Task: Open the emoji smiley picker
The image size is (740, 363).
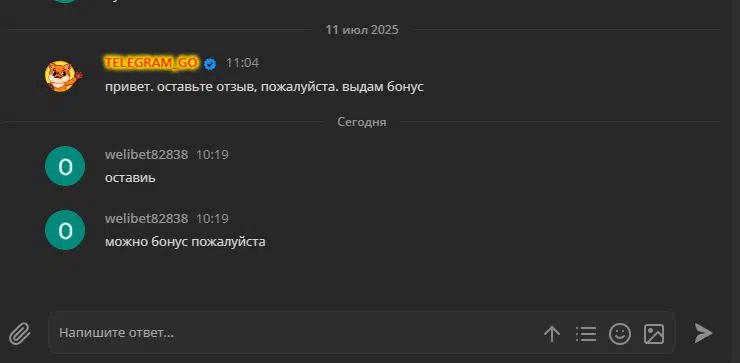Action: 620,334
